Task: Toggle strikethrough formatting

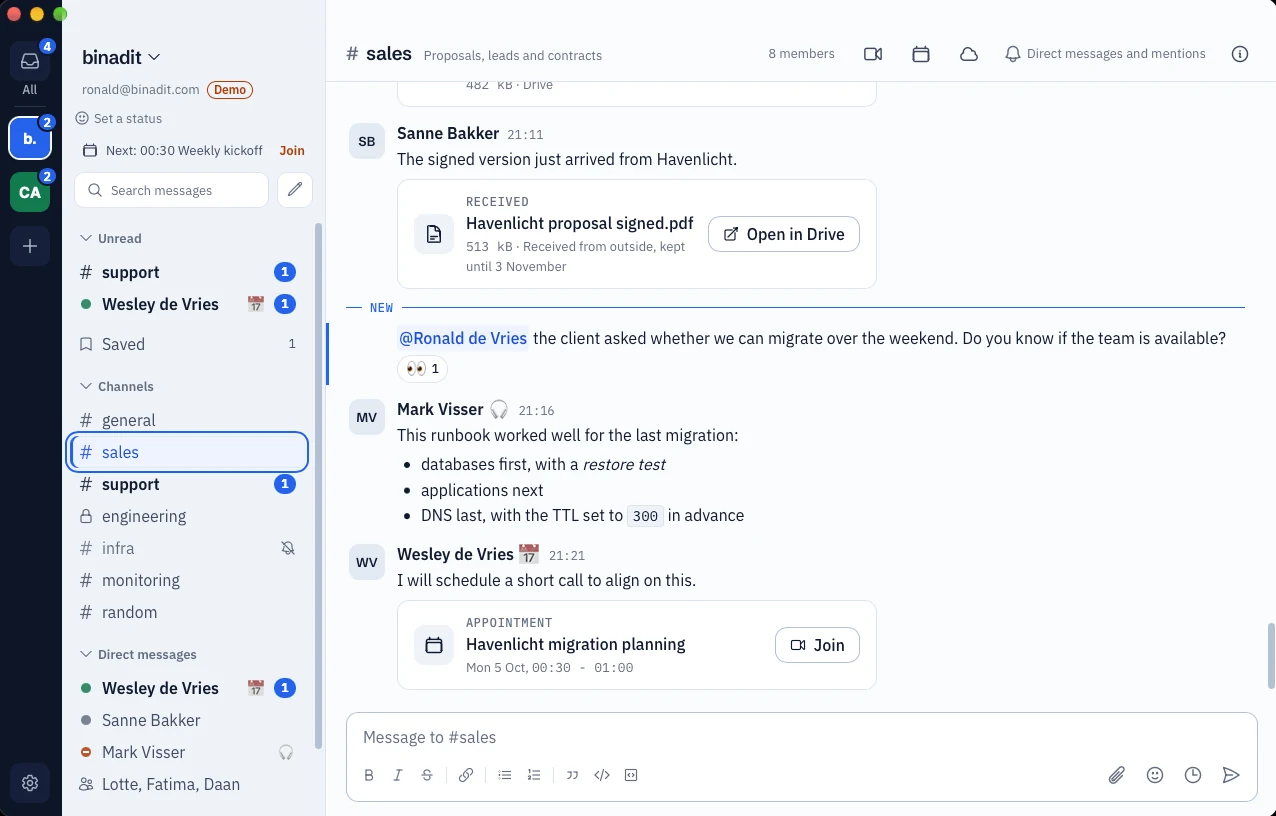Action: pyautogui.click(x=427, y=775)
